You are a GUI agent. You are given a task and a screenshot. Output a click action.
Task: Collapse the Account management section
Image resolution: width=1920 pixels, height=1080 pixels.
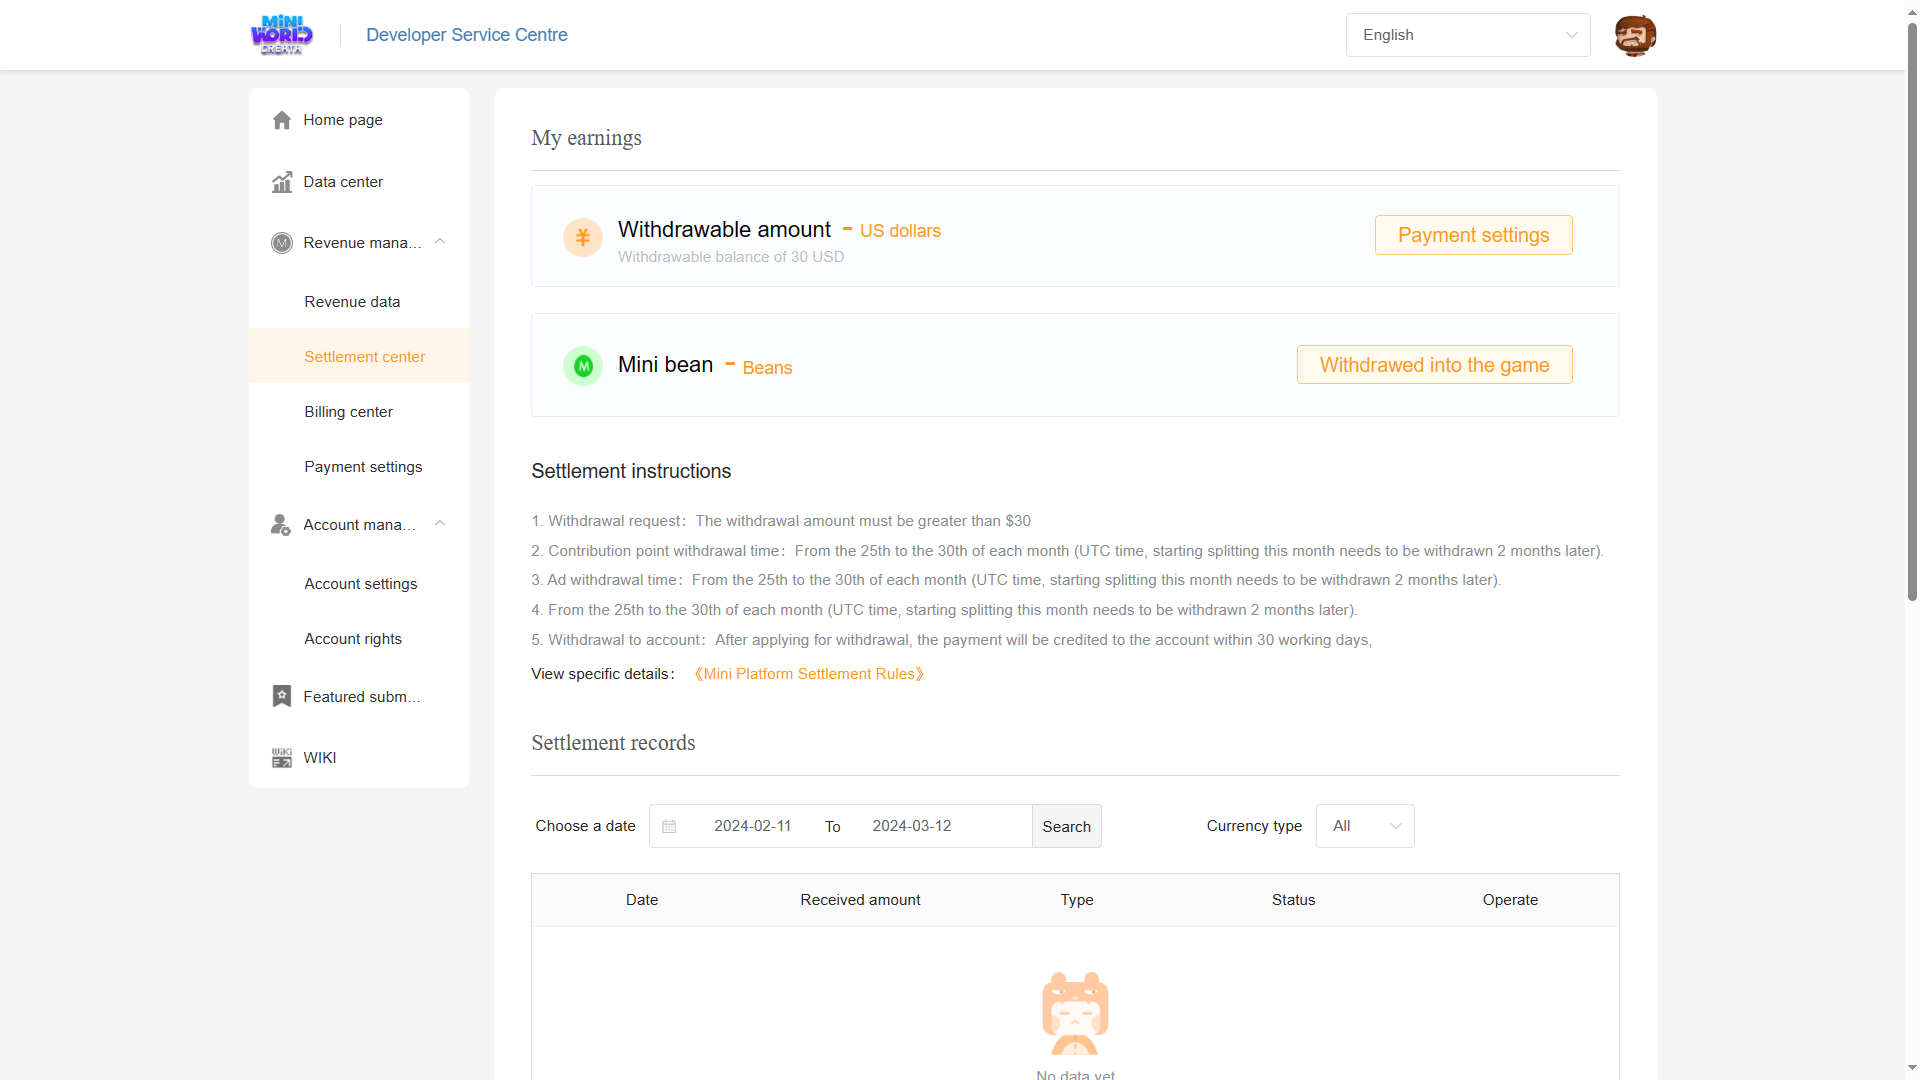tap(440, 524)
